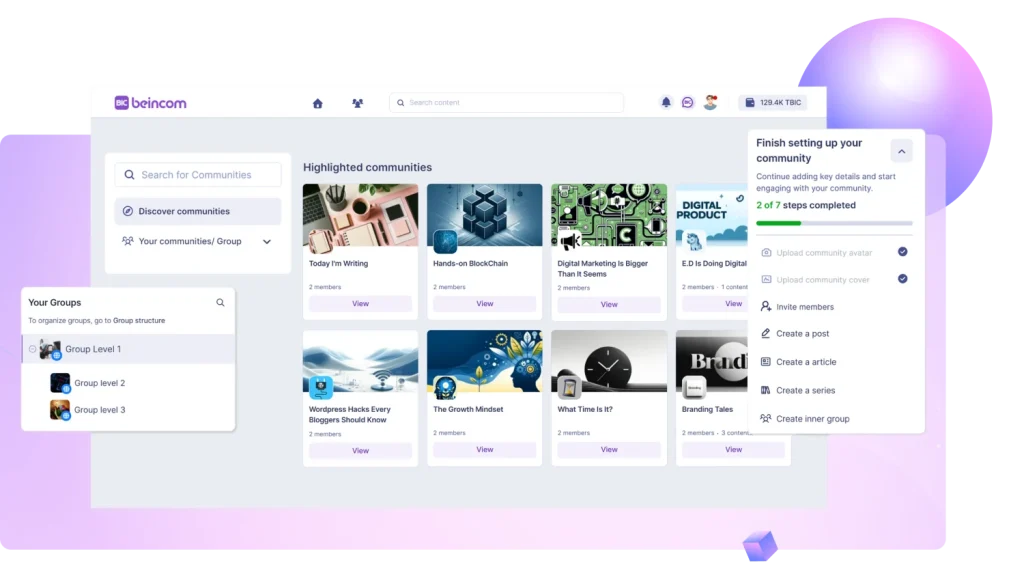
Task: Open the user profile avatar
Action: click(711, 102)
